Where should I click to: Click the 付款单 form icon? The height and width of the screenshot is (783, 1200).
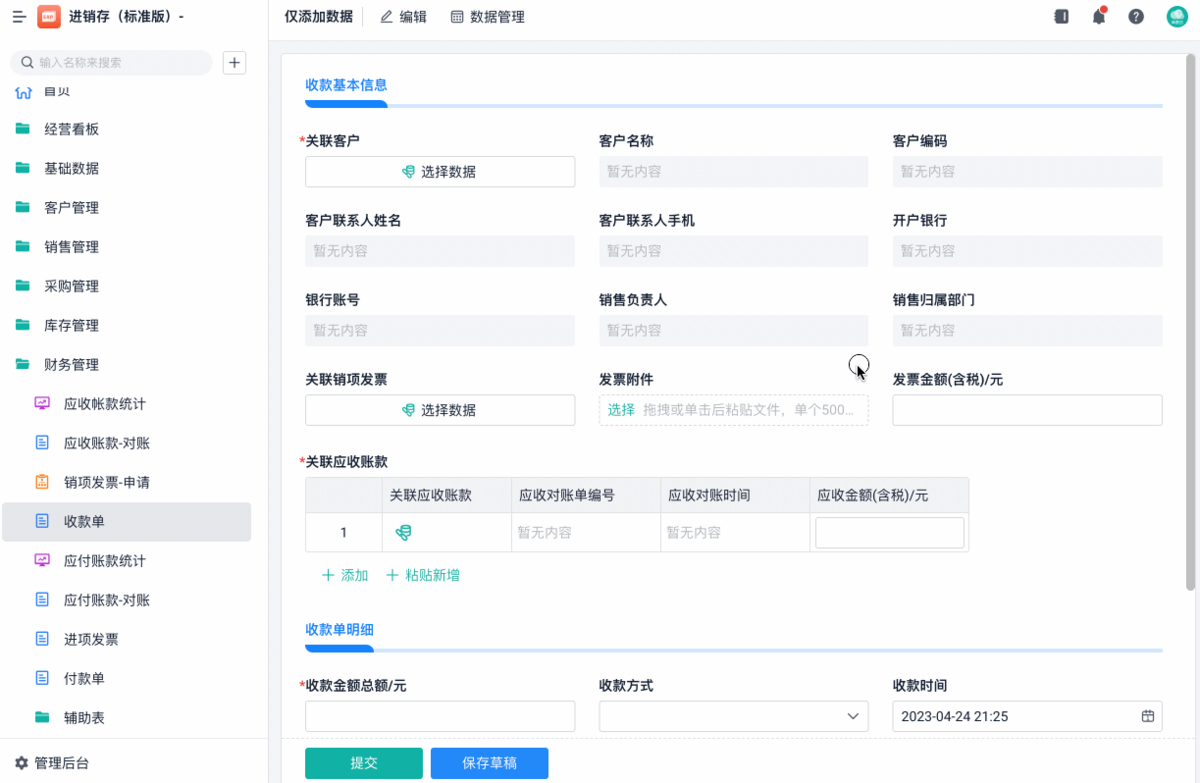tap(42, 678)
